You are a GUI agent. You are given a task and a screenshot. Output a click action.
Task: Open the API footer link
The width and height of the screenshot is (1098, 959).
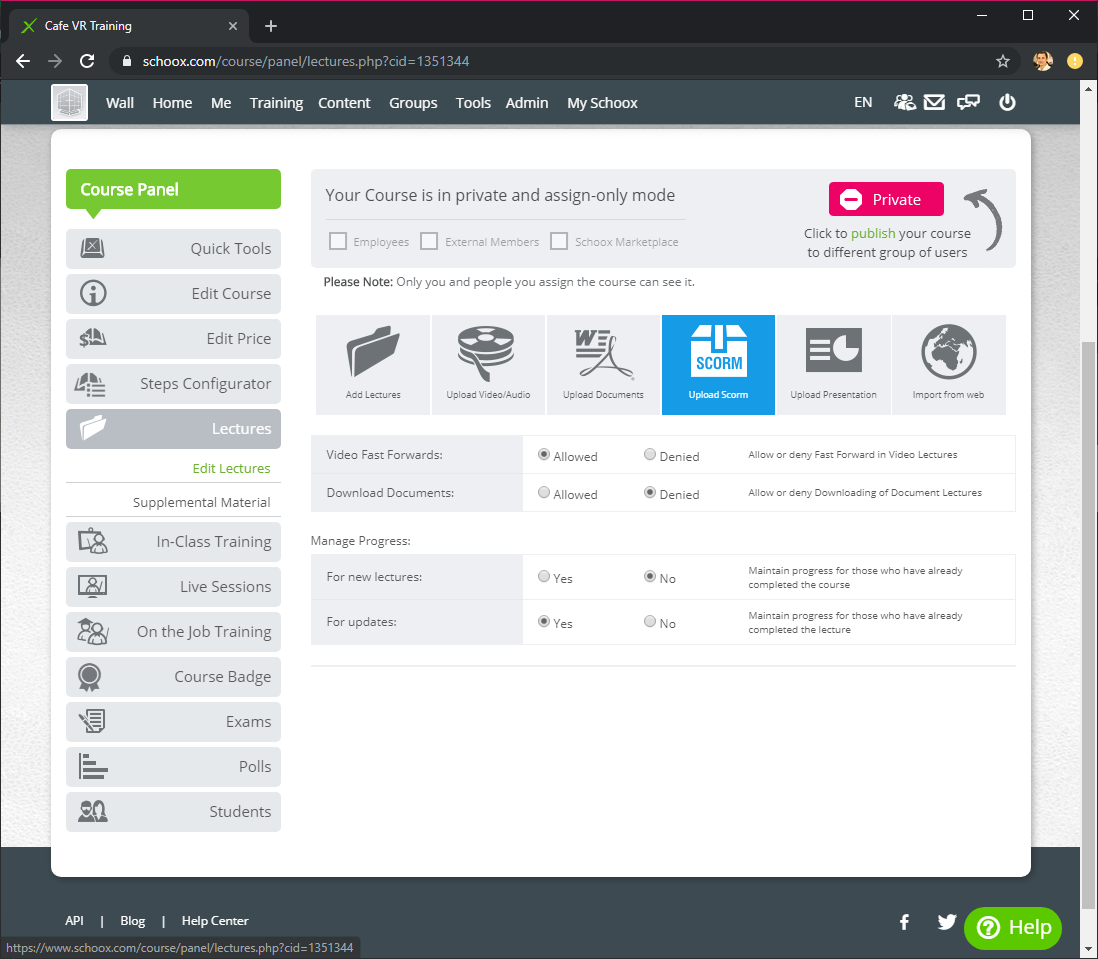click(74, 921)
